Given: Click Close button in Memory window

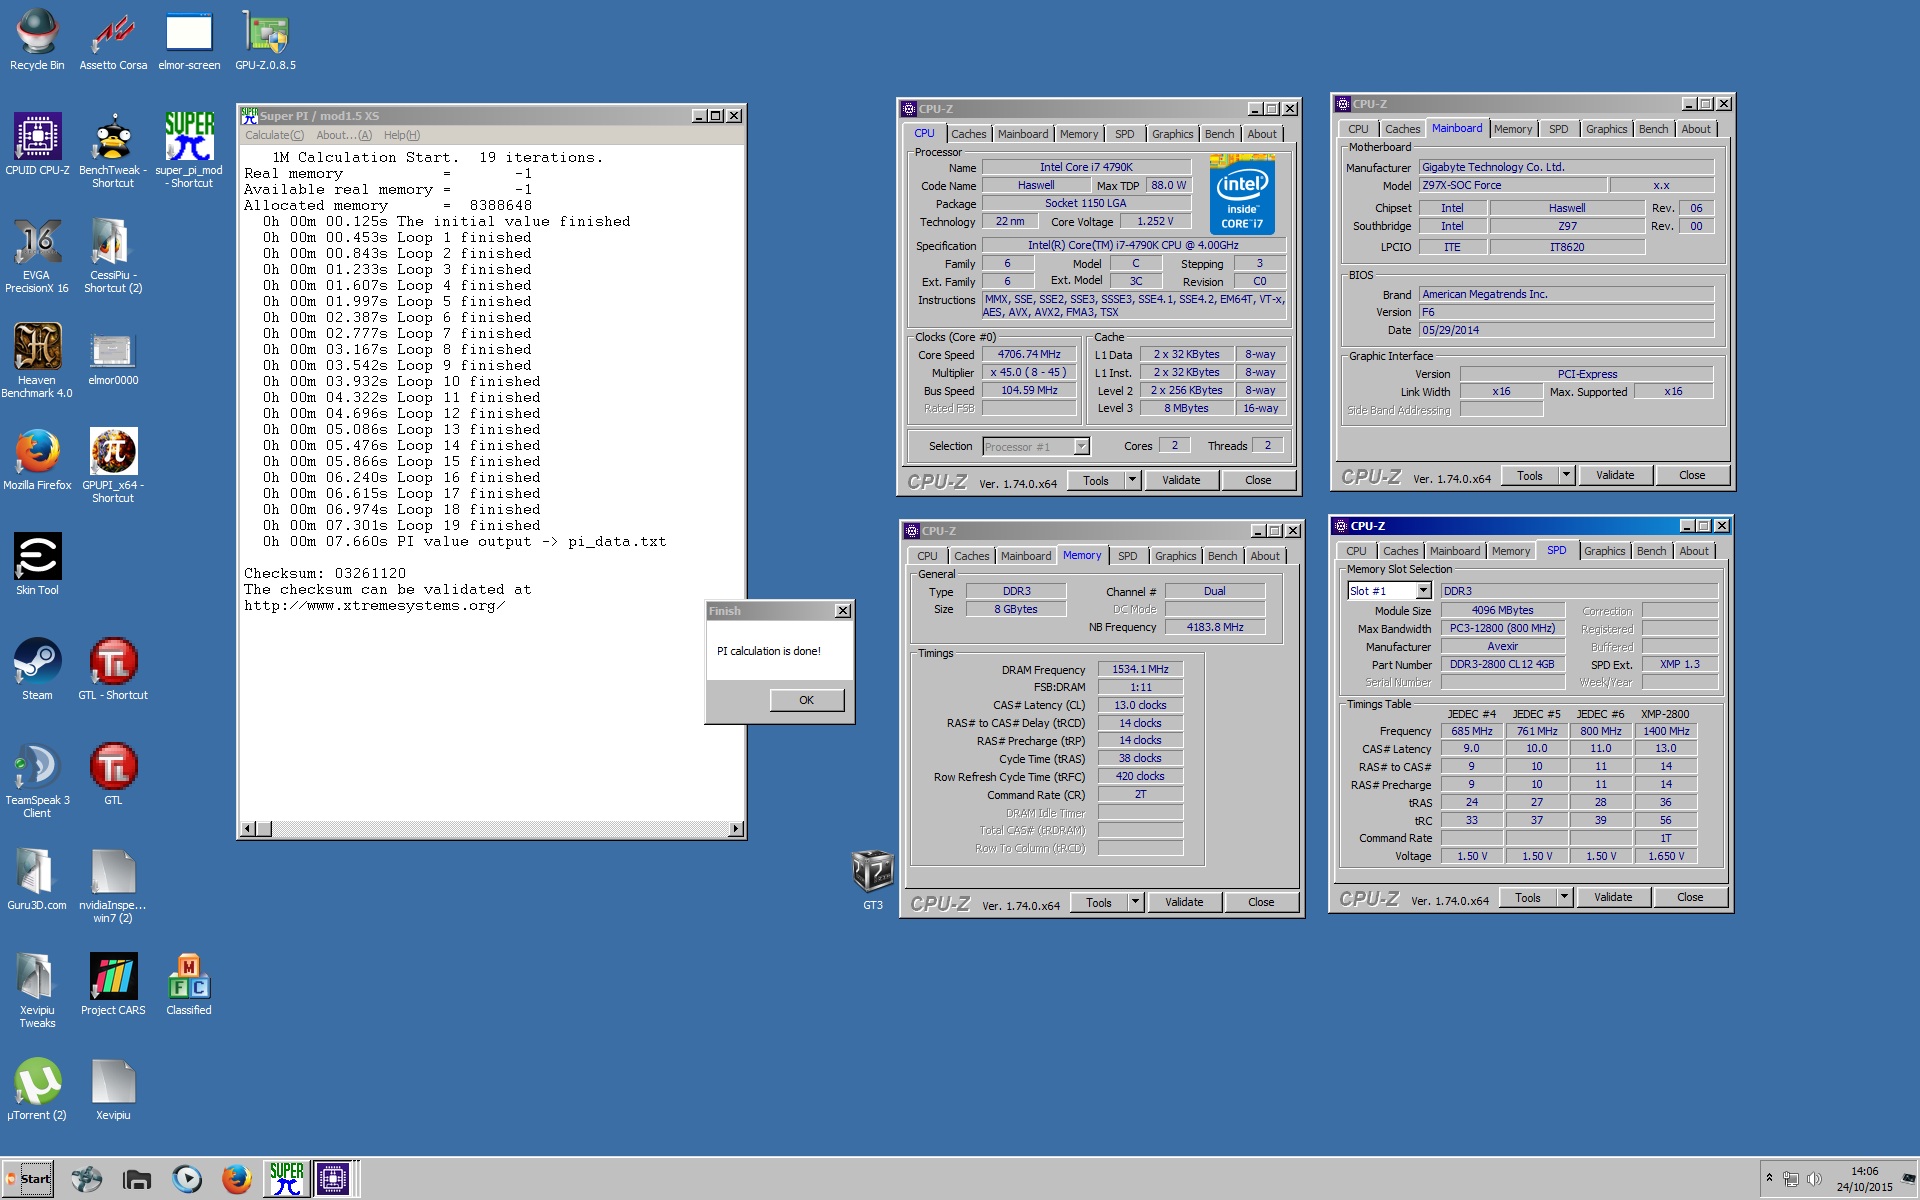Looking at the screenshot, I should coord(1261,902).
